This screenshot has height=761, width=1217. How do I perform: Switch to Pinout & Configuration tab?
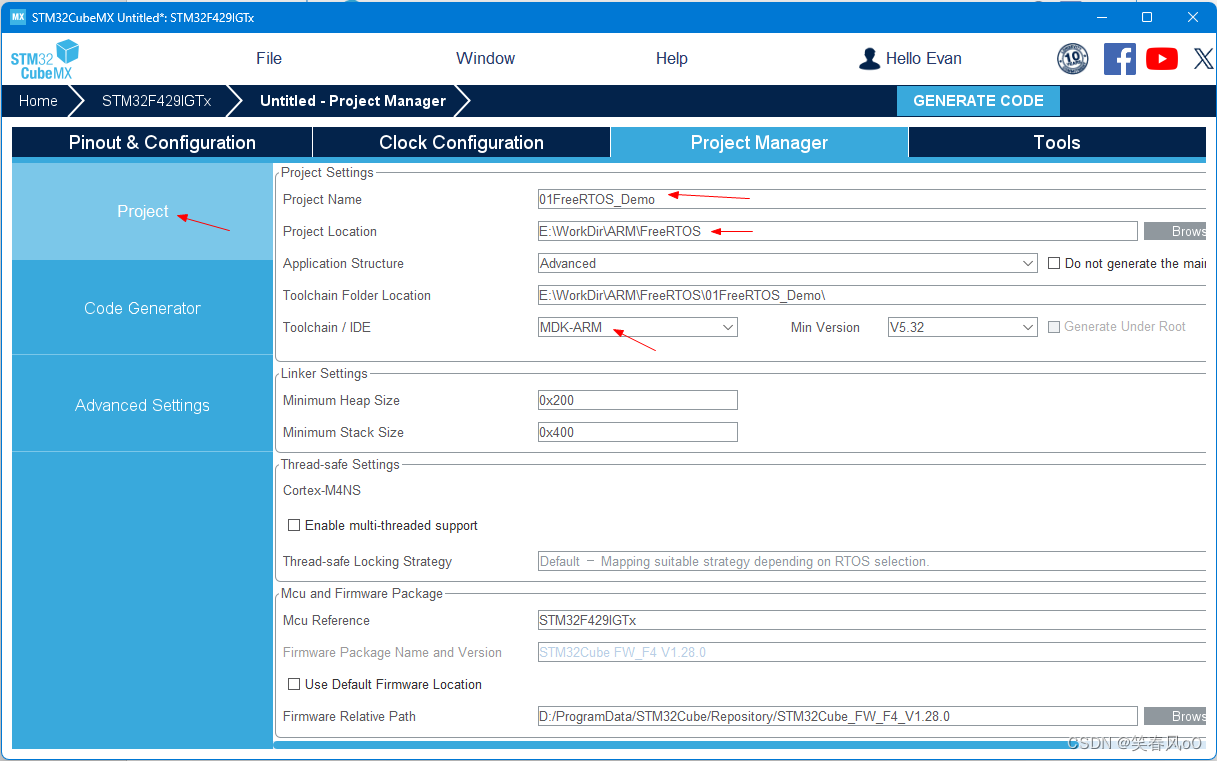(x=162, y=142)
